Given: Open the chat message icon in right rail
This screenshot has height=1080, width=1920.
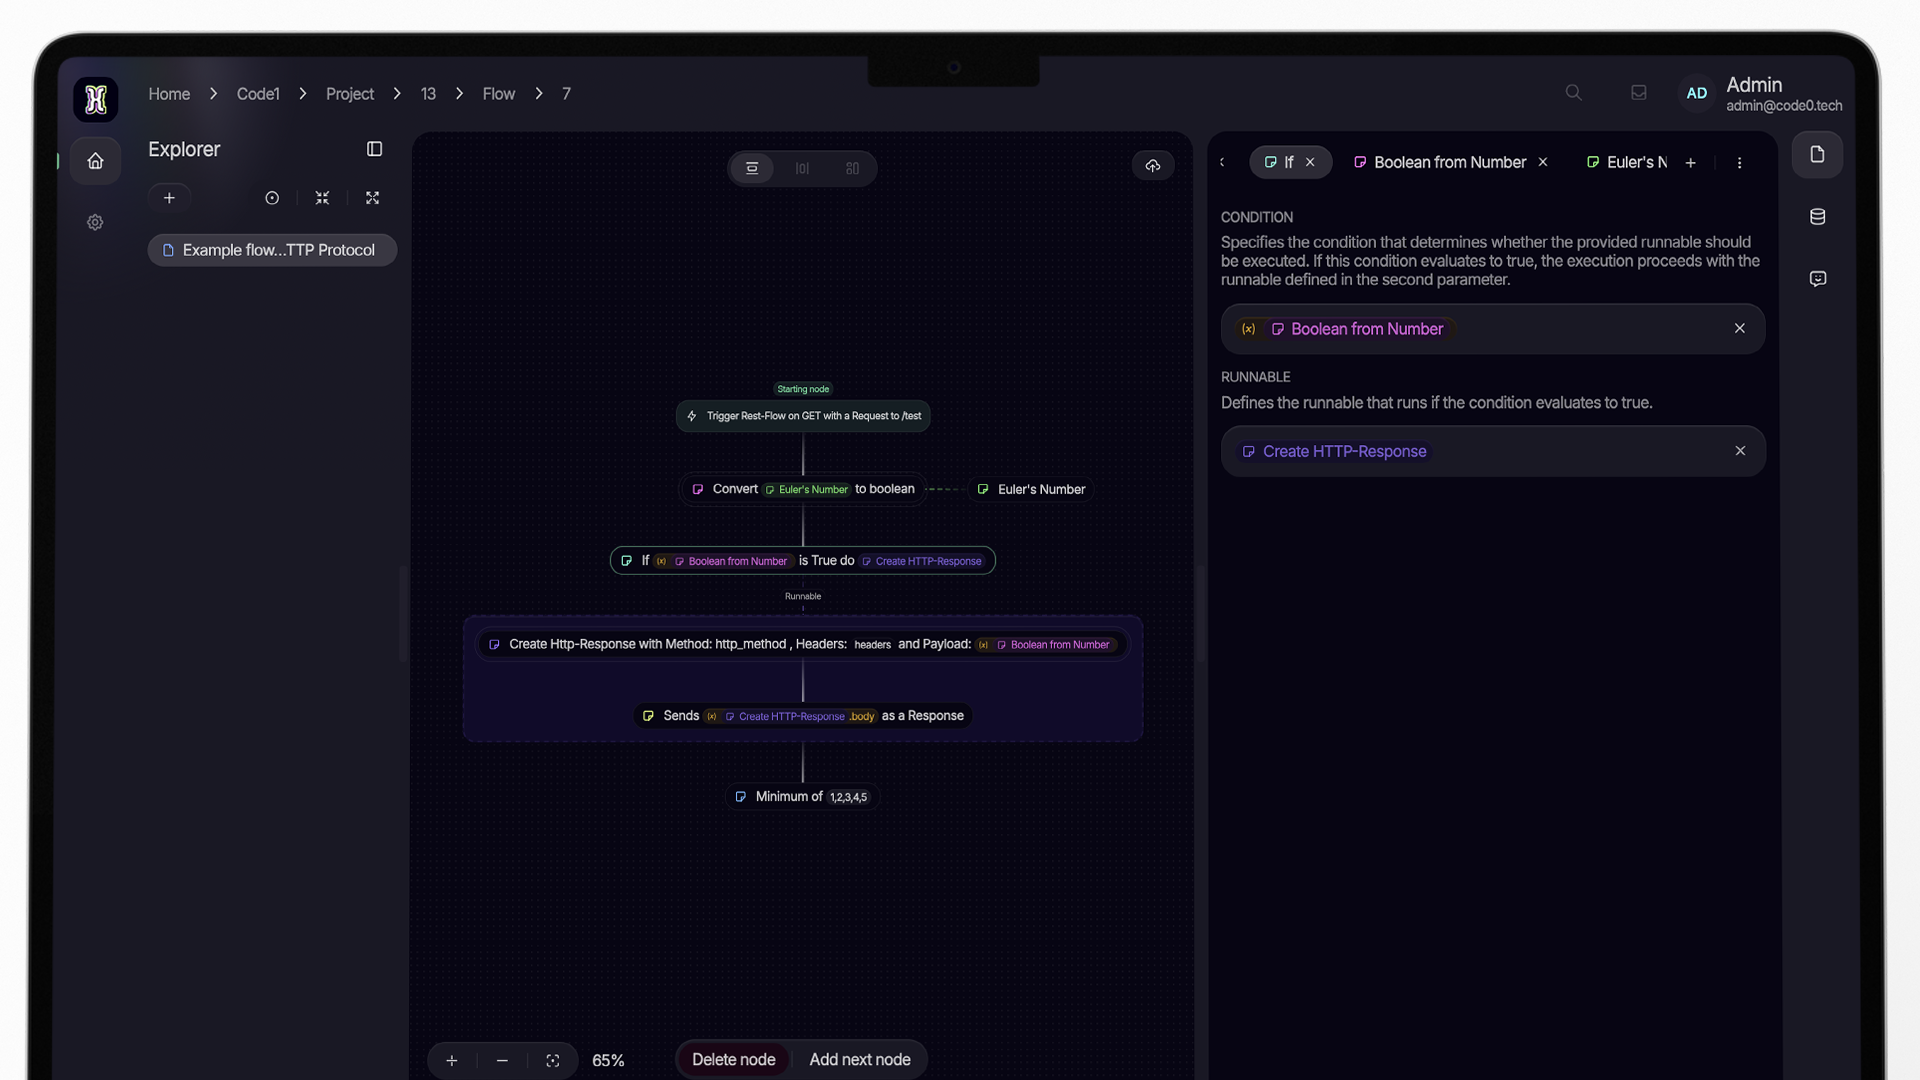Looking at the screenshot, I should pos(1817,279).
